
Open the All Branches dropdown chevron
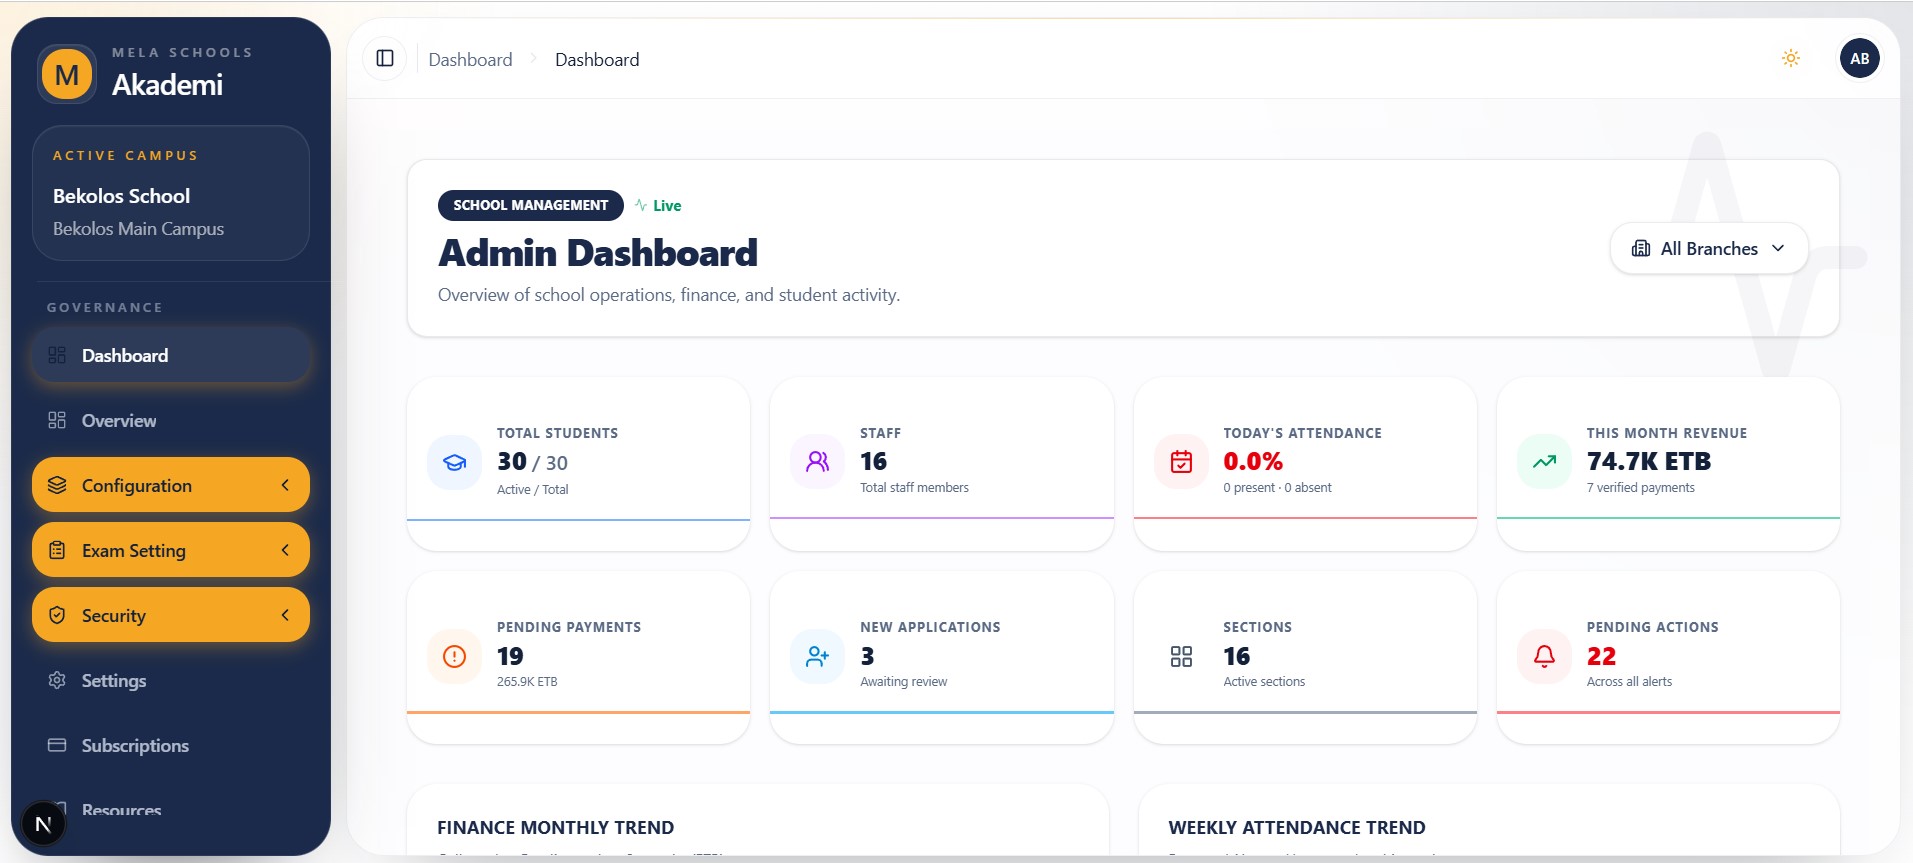pos(1778,248)
